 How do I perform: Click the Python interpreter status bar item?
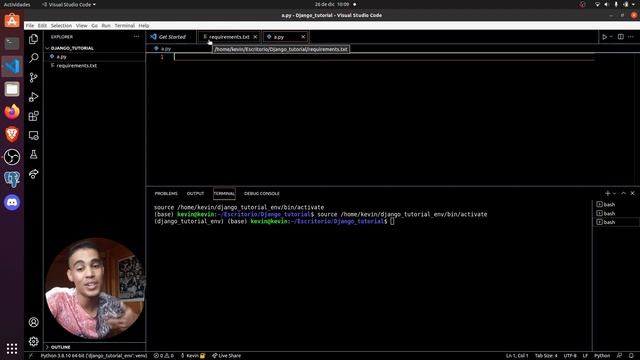(x=94, y=356)
